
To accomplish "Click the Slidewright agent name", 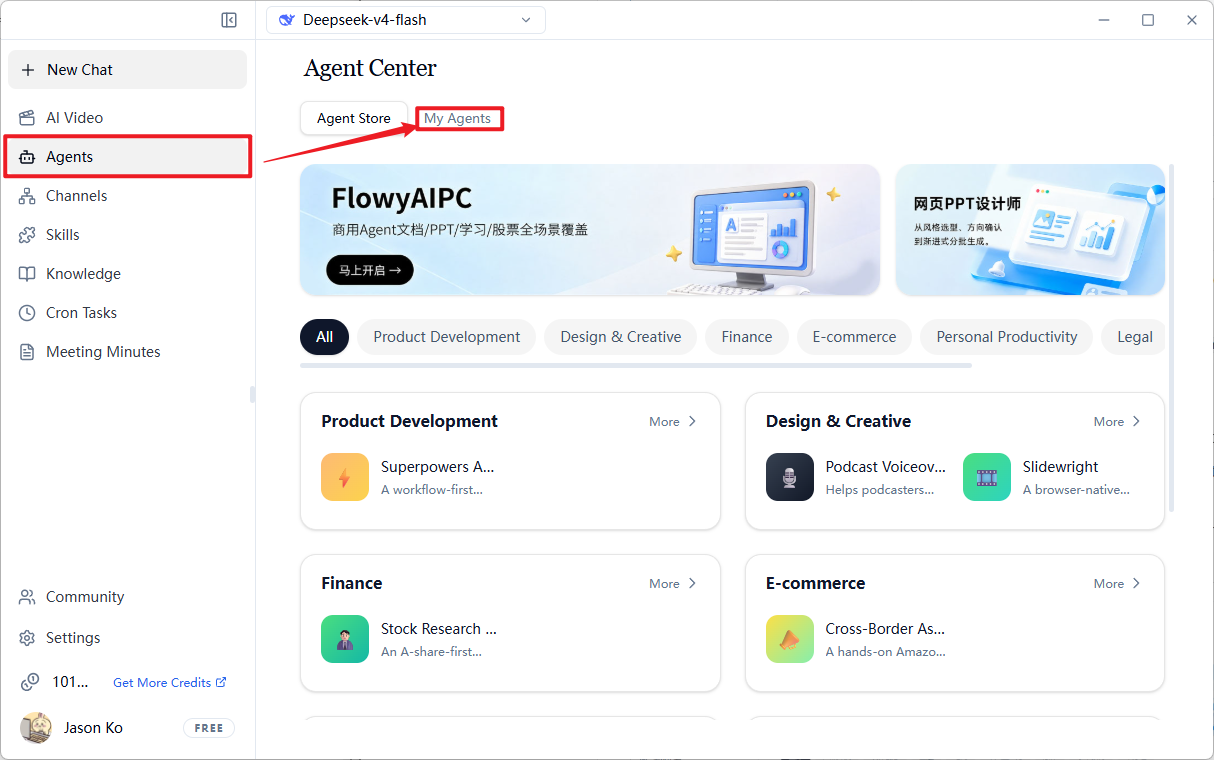I will [x=1060, y=467].
